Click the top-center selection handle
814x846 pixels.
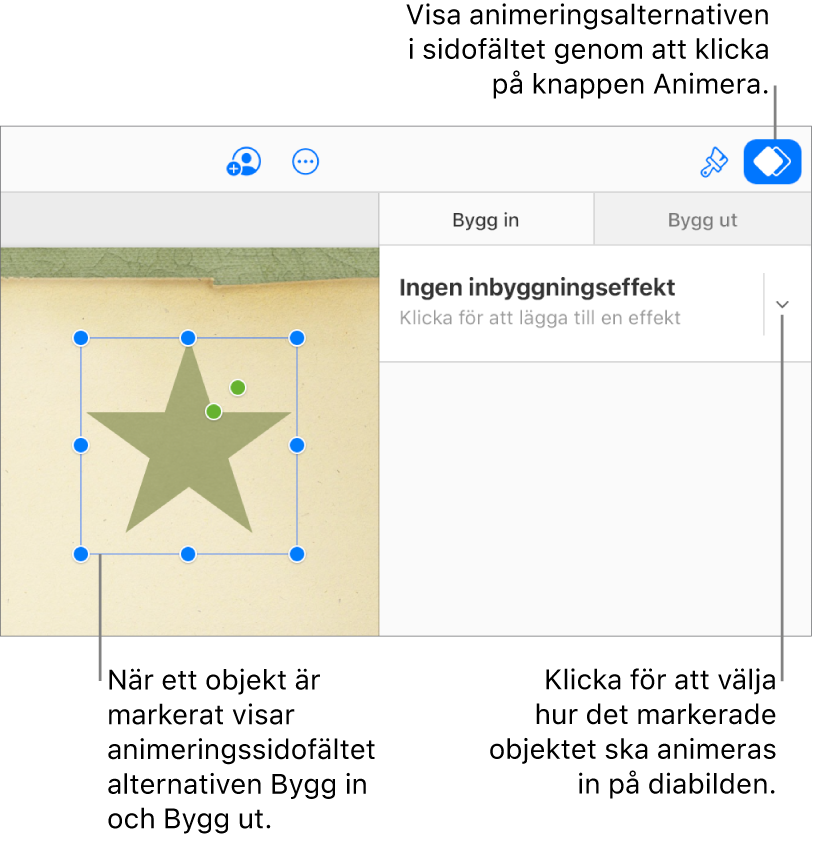pos(188,338)
